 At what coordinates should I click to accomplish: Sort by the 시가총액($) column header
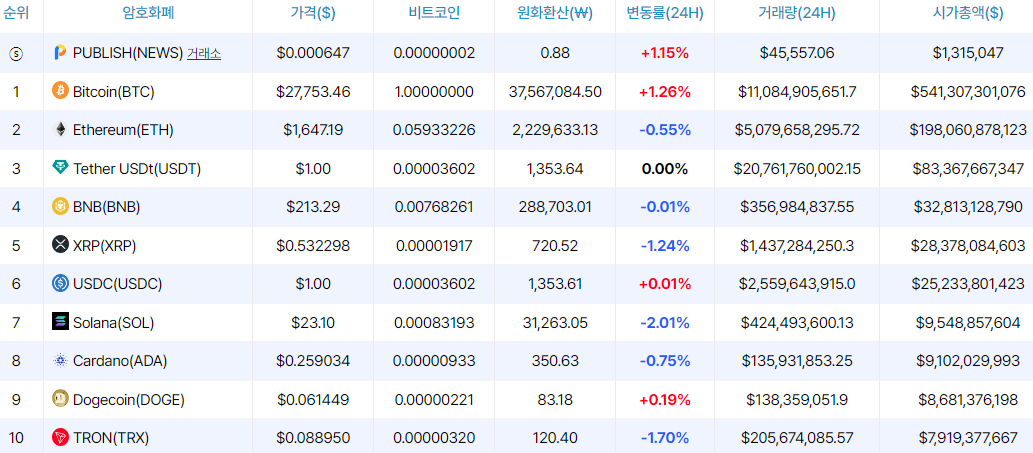pos(968,13)
